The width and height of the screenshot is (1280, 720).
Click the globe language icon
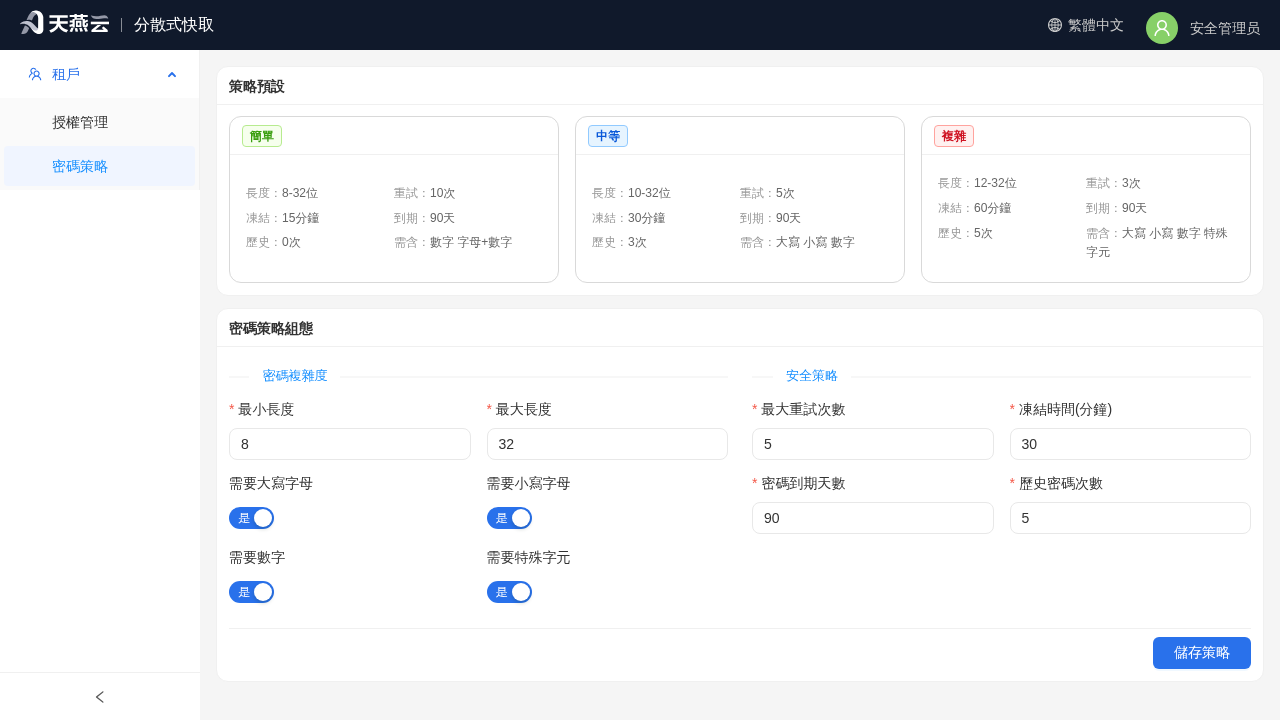(1055, 25)
